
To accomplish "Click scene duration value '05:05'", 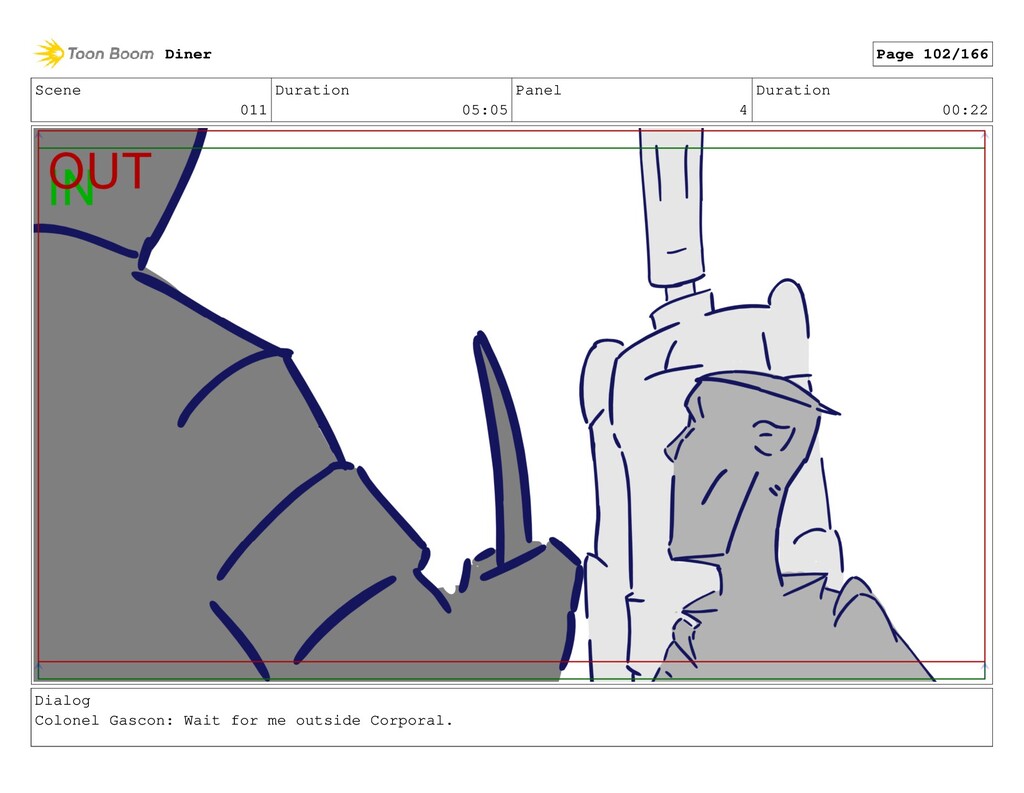I will click(x=485, y=110).
